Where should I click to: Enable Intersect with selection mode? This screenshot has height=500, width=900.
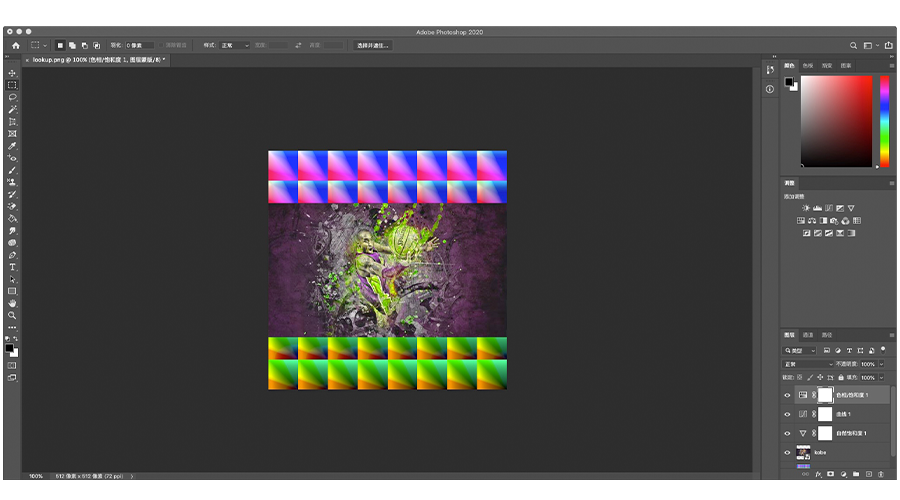point(96,45)
